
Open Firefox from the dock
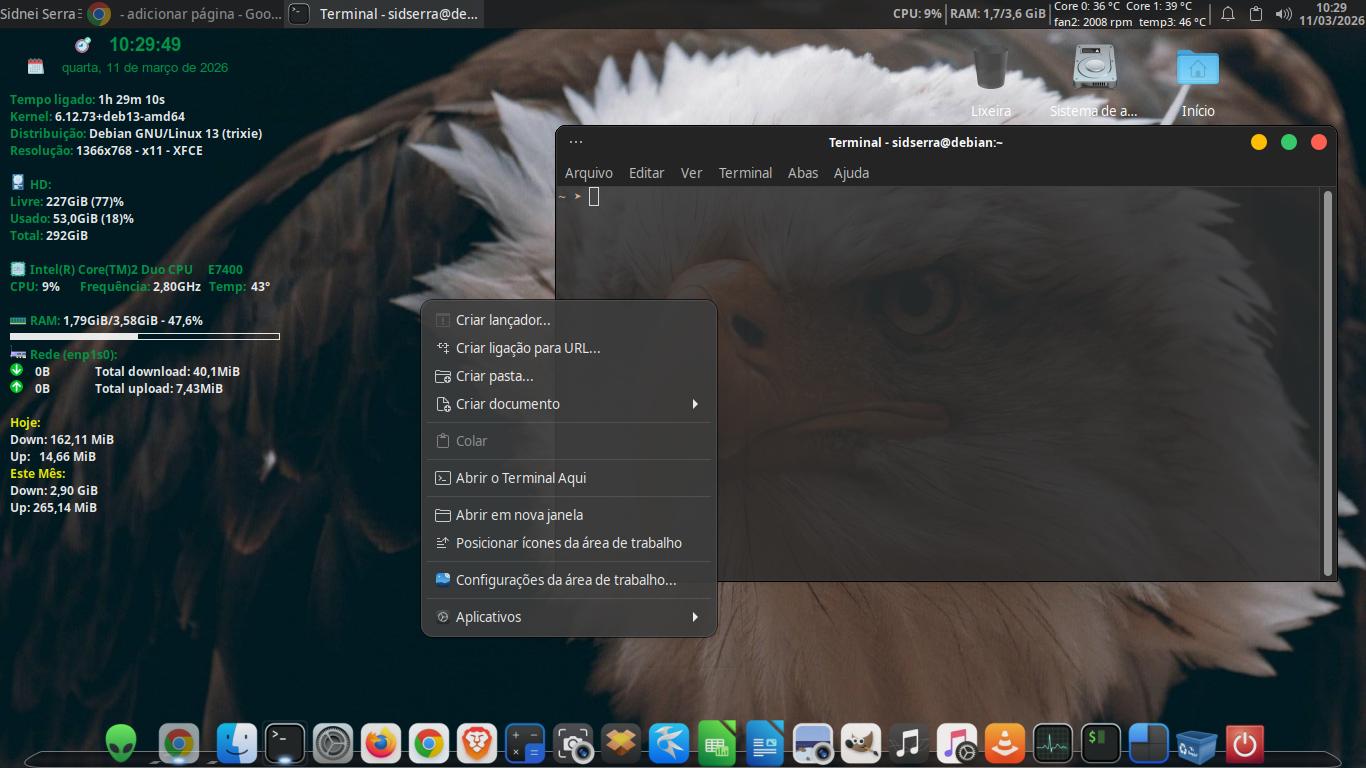[380, 744]
